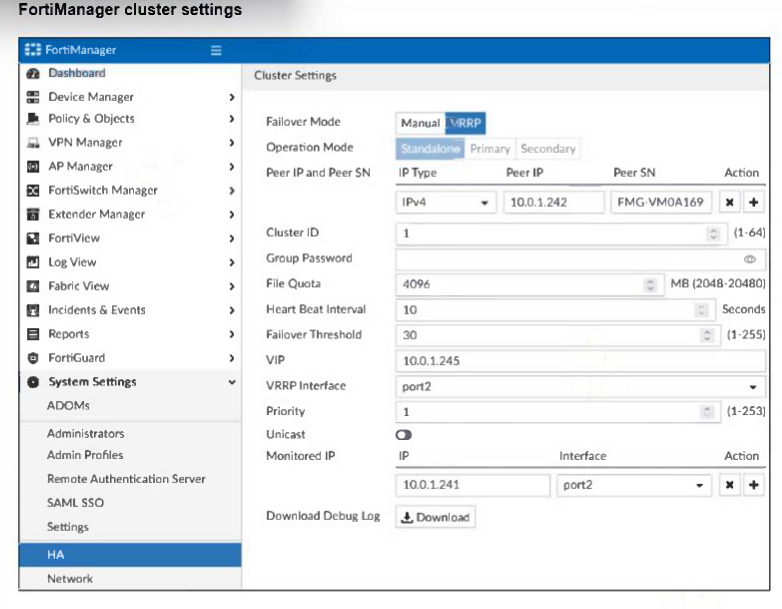Remove the peer IP row with X

[x=731, y=202]
